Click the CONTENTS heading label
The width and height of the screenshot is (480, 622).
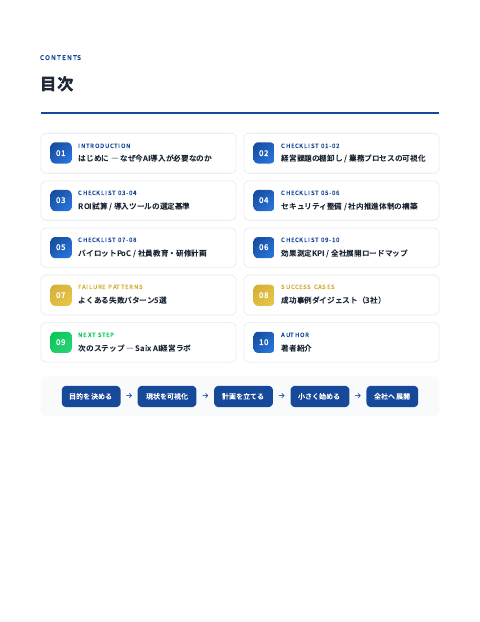coord(61,58)
